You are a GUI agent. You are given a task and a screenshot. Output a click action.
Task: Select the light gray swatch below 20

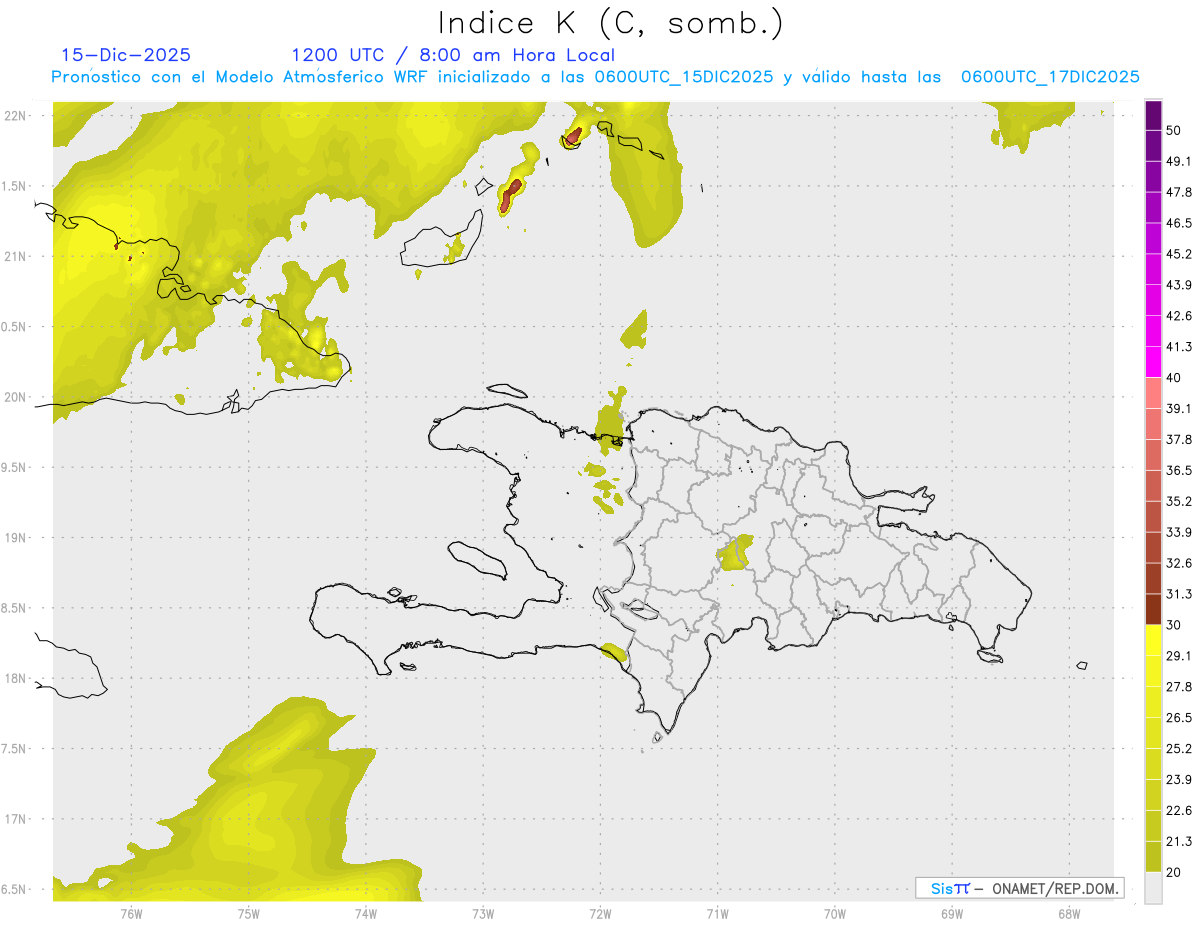1153,887
